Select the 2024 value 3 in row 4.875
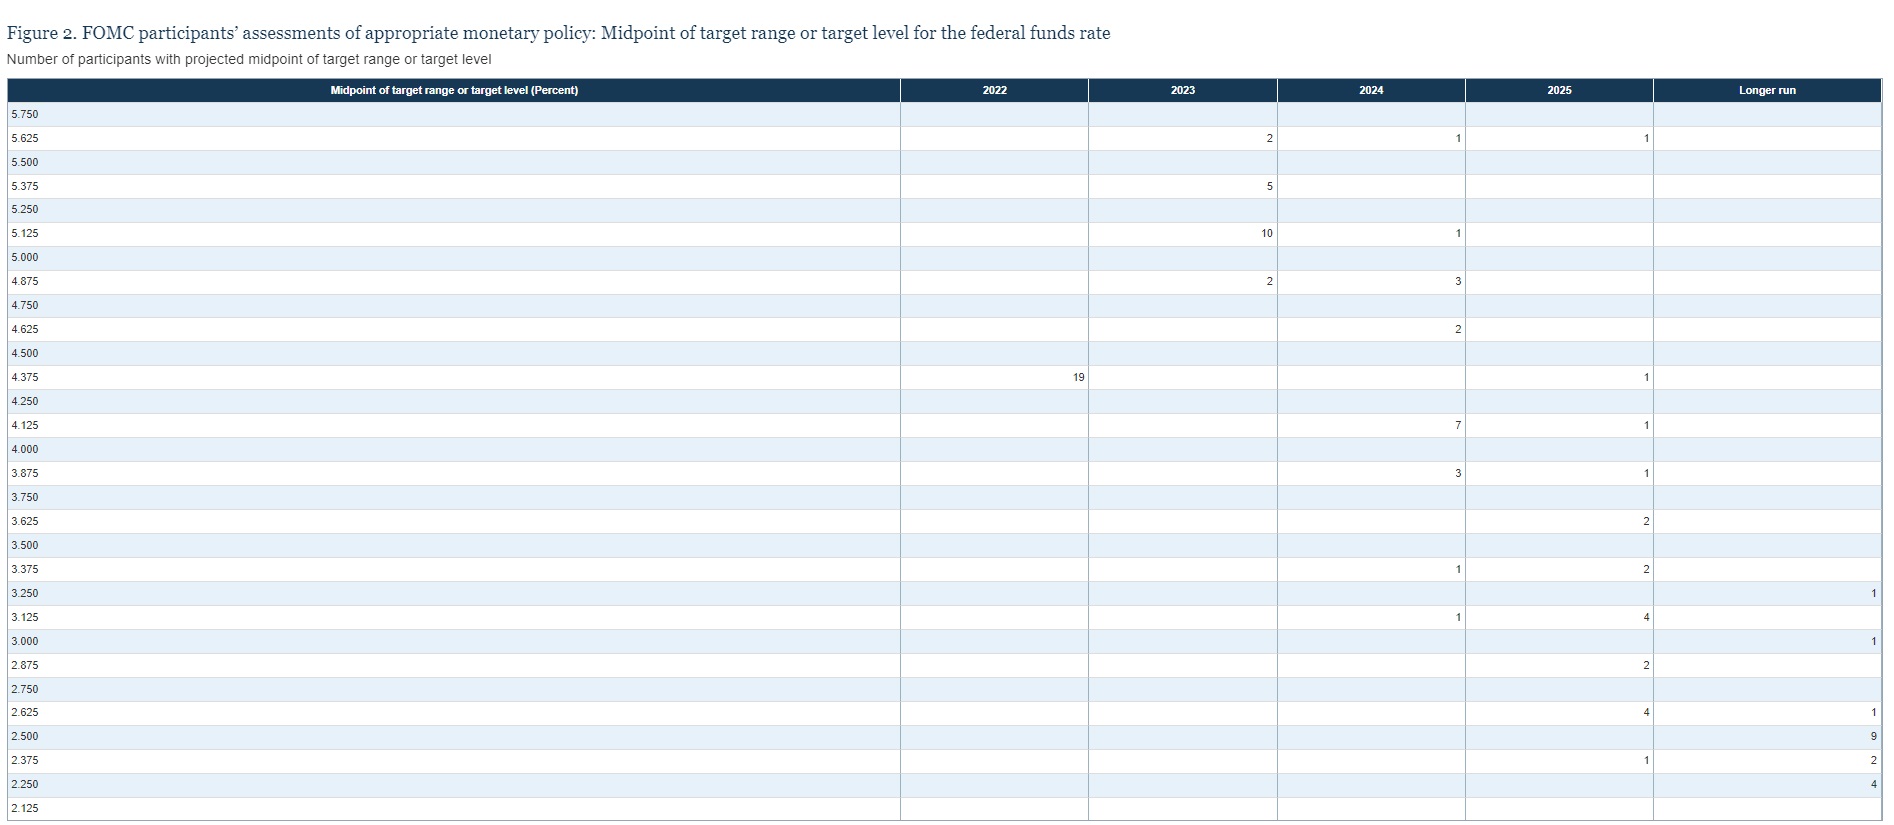1894x825 pixels. 1458,281
